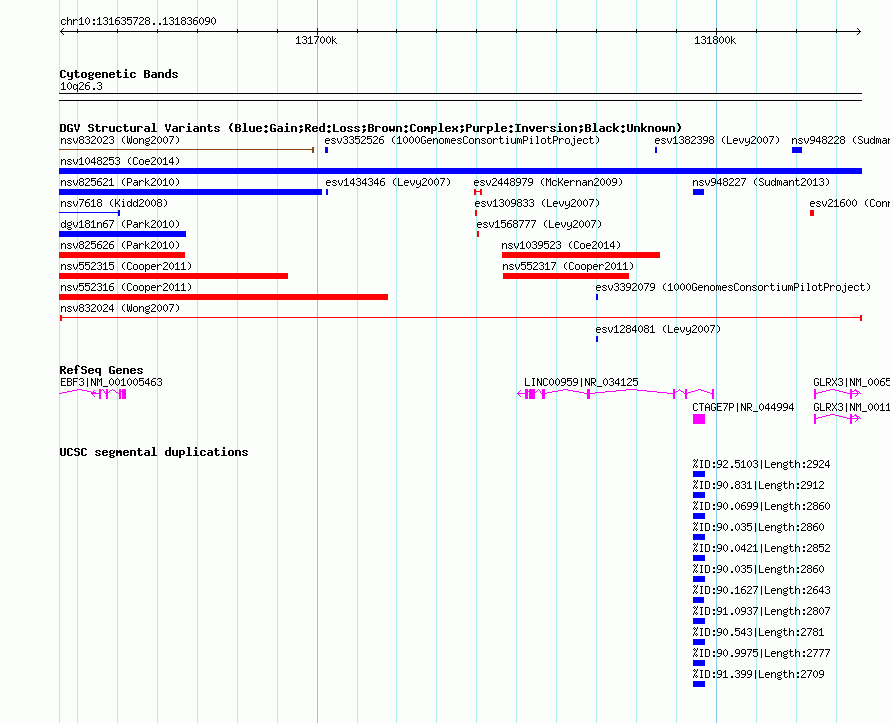
Task: Click the DGV Structural Variants track title
Action: pyautogui.click(x=371, y=128)
